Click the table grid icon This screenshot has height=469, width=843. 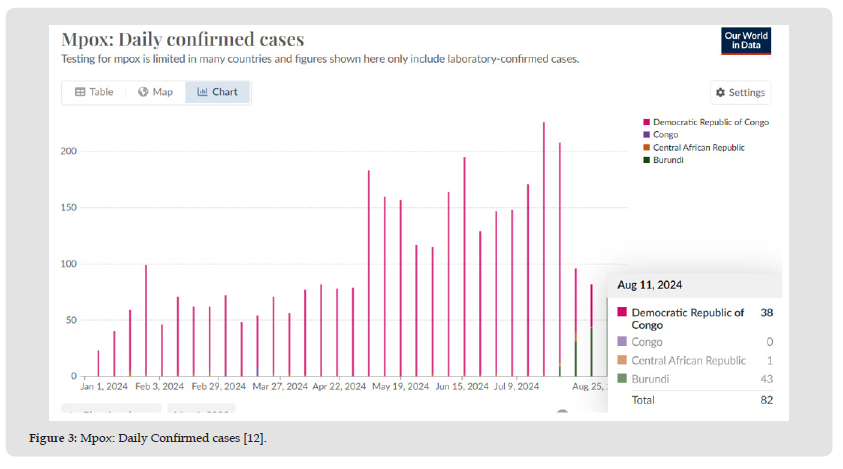[x=81, y=92]
